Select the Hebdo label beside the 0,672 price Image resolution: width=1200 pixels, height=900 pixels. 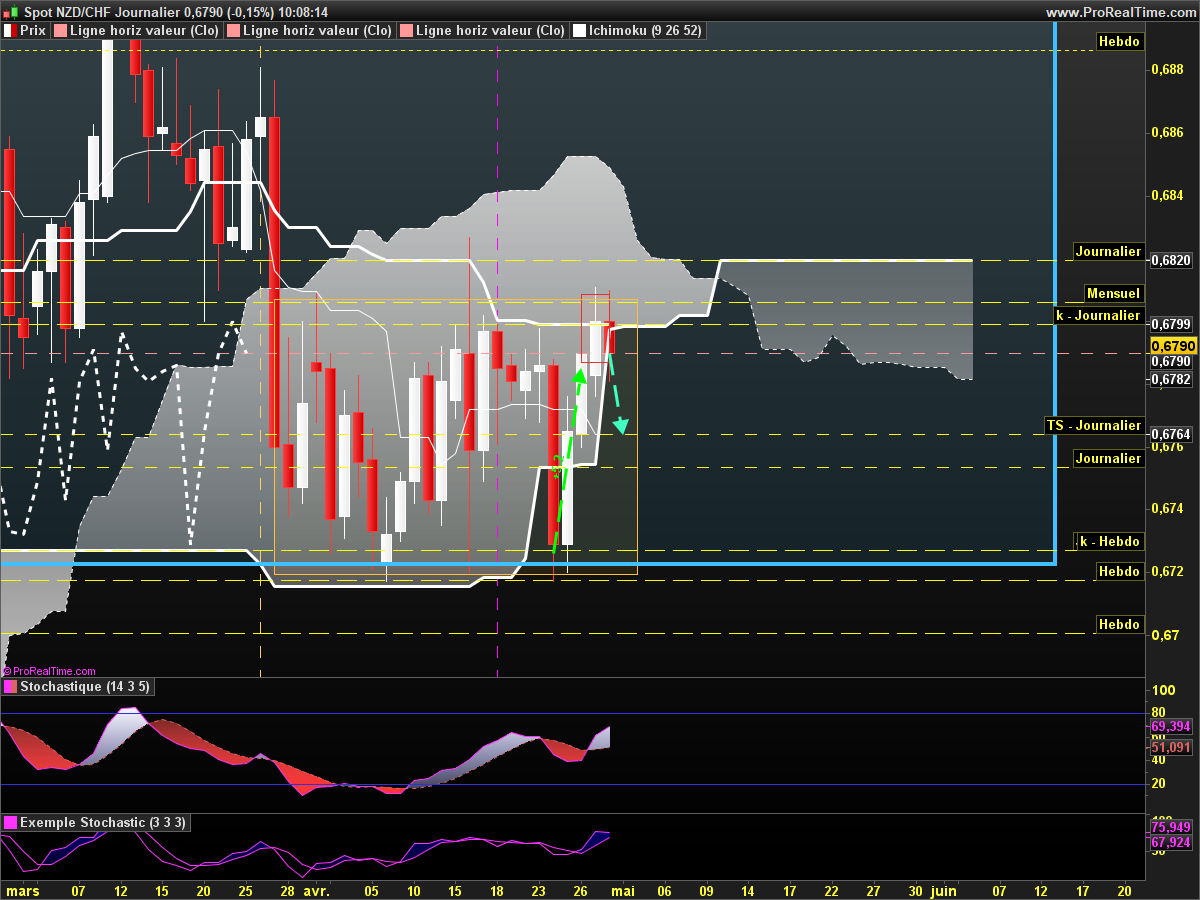click(1119, 572)
